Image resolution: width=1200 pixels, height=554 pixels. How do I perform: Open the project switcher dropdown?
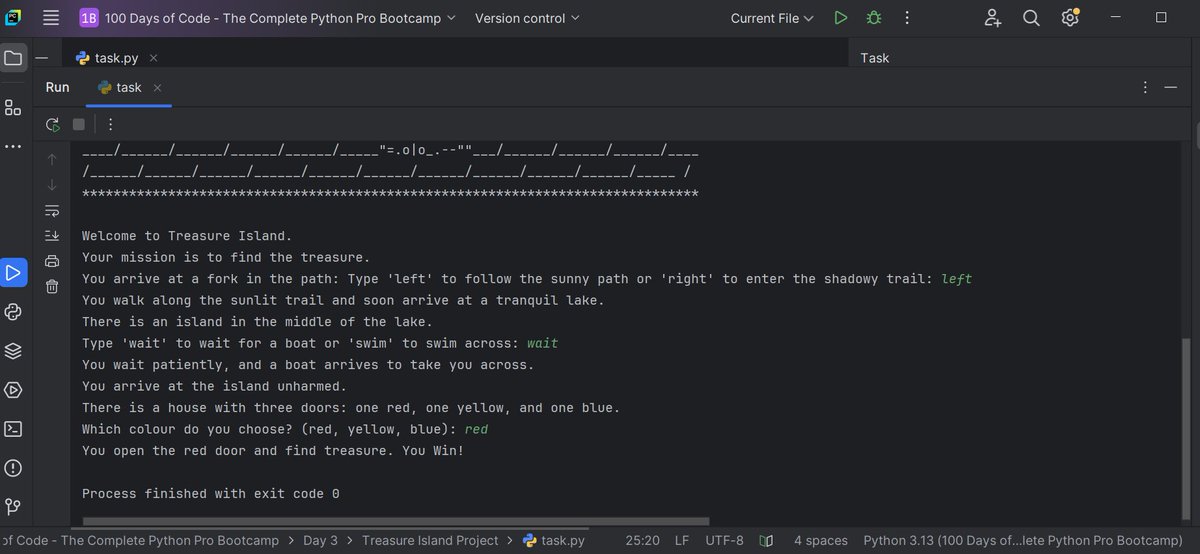(x=268, y=18)
